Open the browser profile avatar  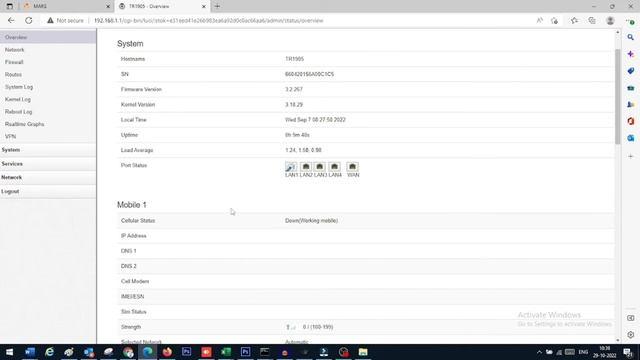click(610, 20)
